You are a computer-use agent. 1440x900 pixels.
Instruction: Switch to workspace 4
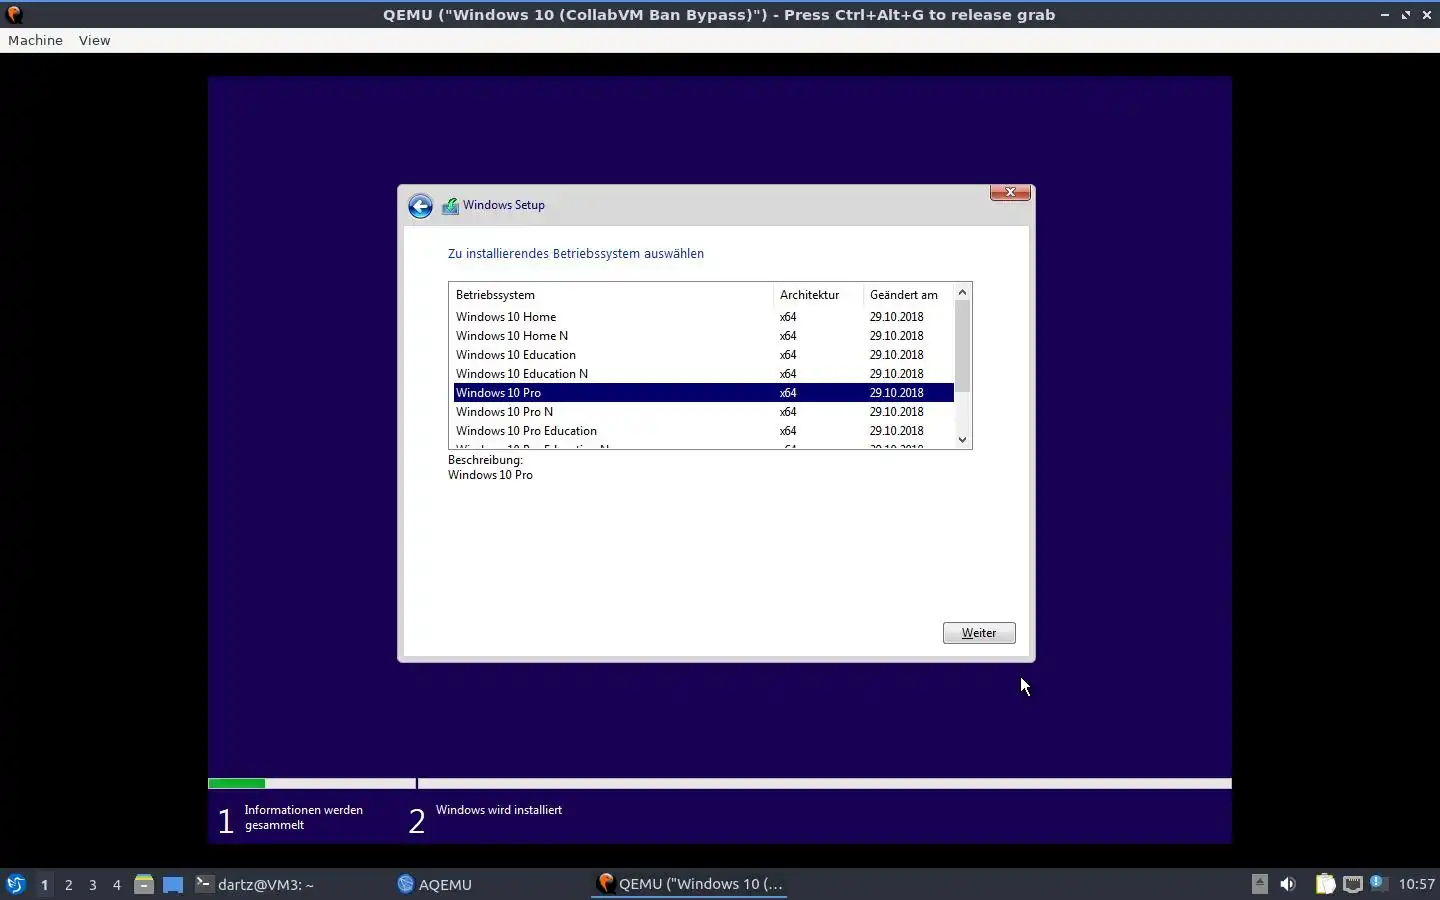point(117,884)
